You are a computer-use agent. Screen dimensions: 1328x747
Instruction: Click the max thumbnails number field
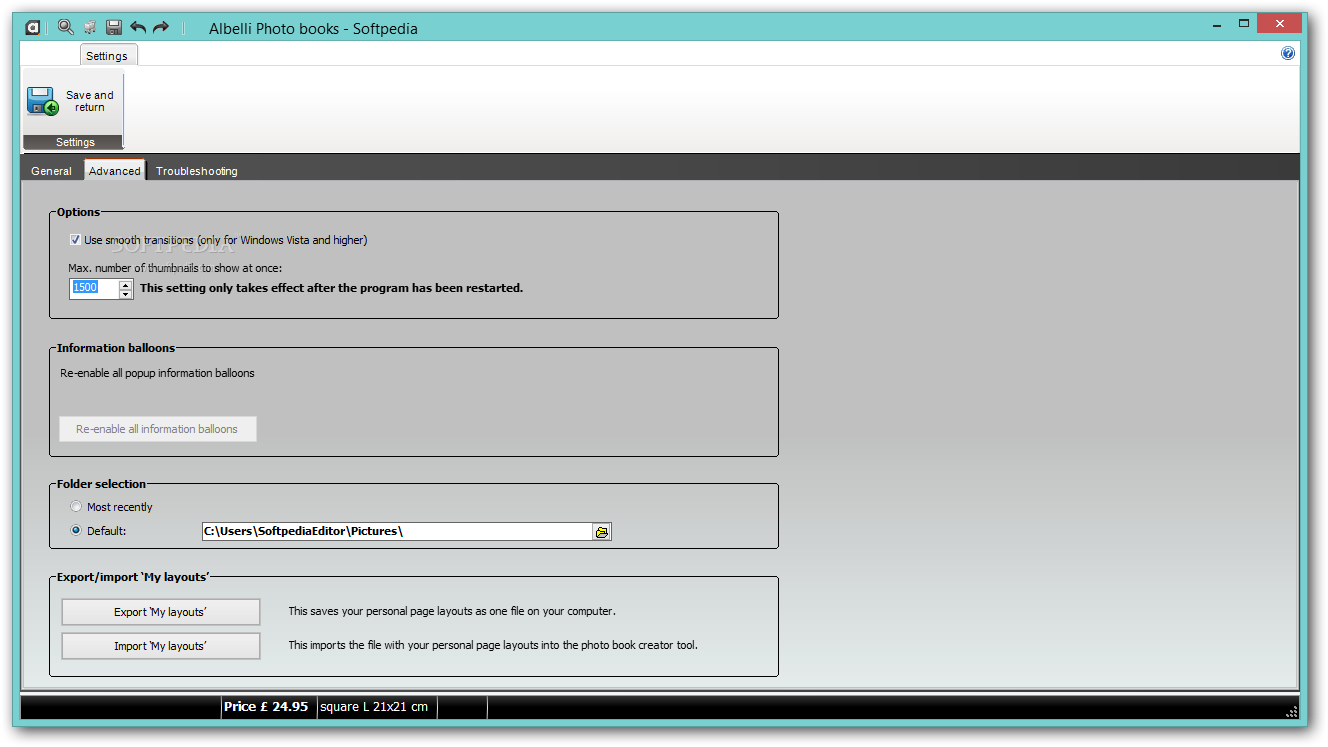pos(94,288)
